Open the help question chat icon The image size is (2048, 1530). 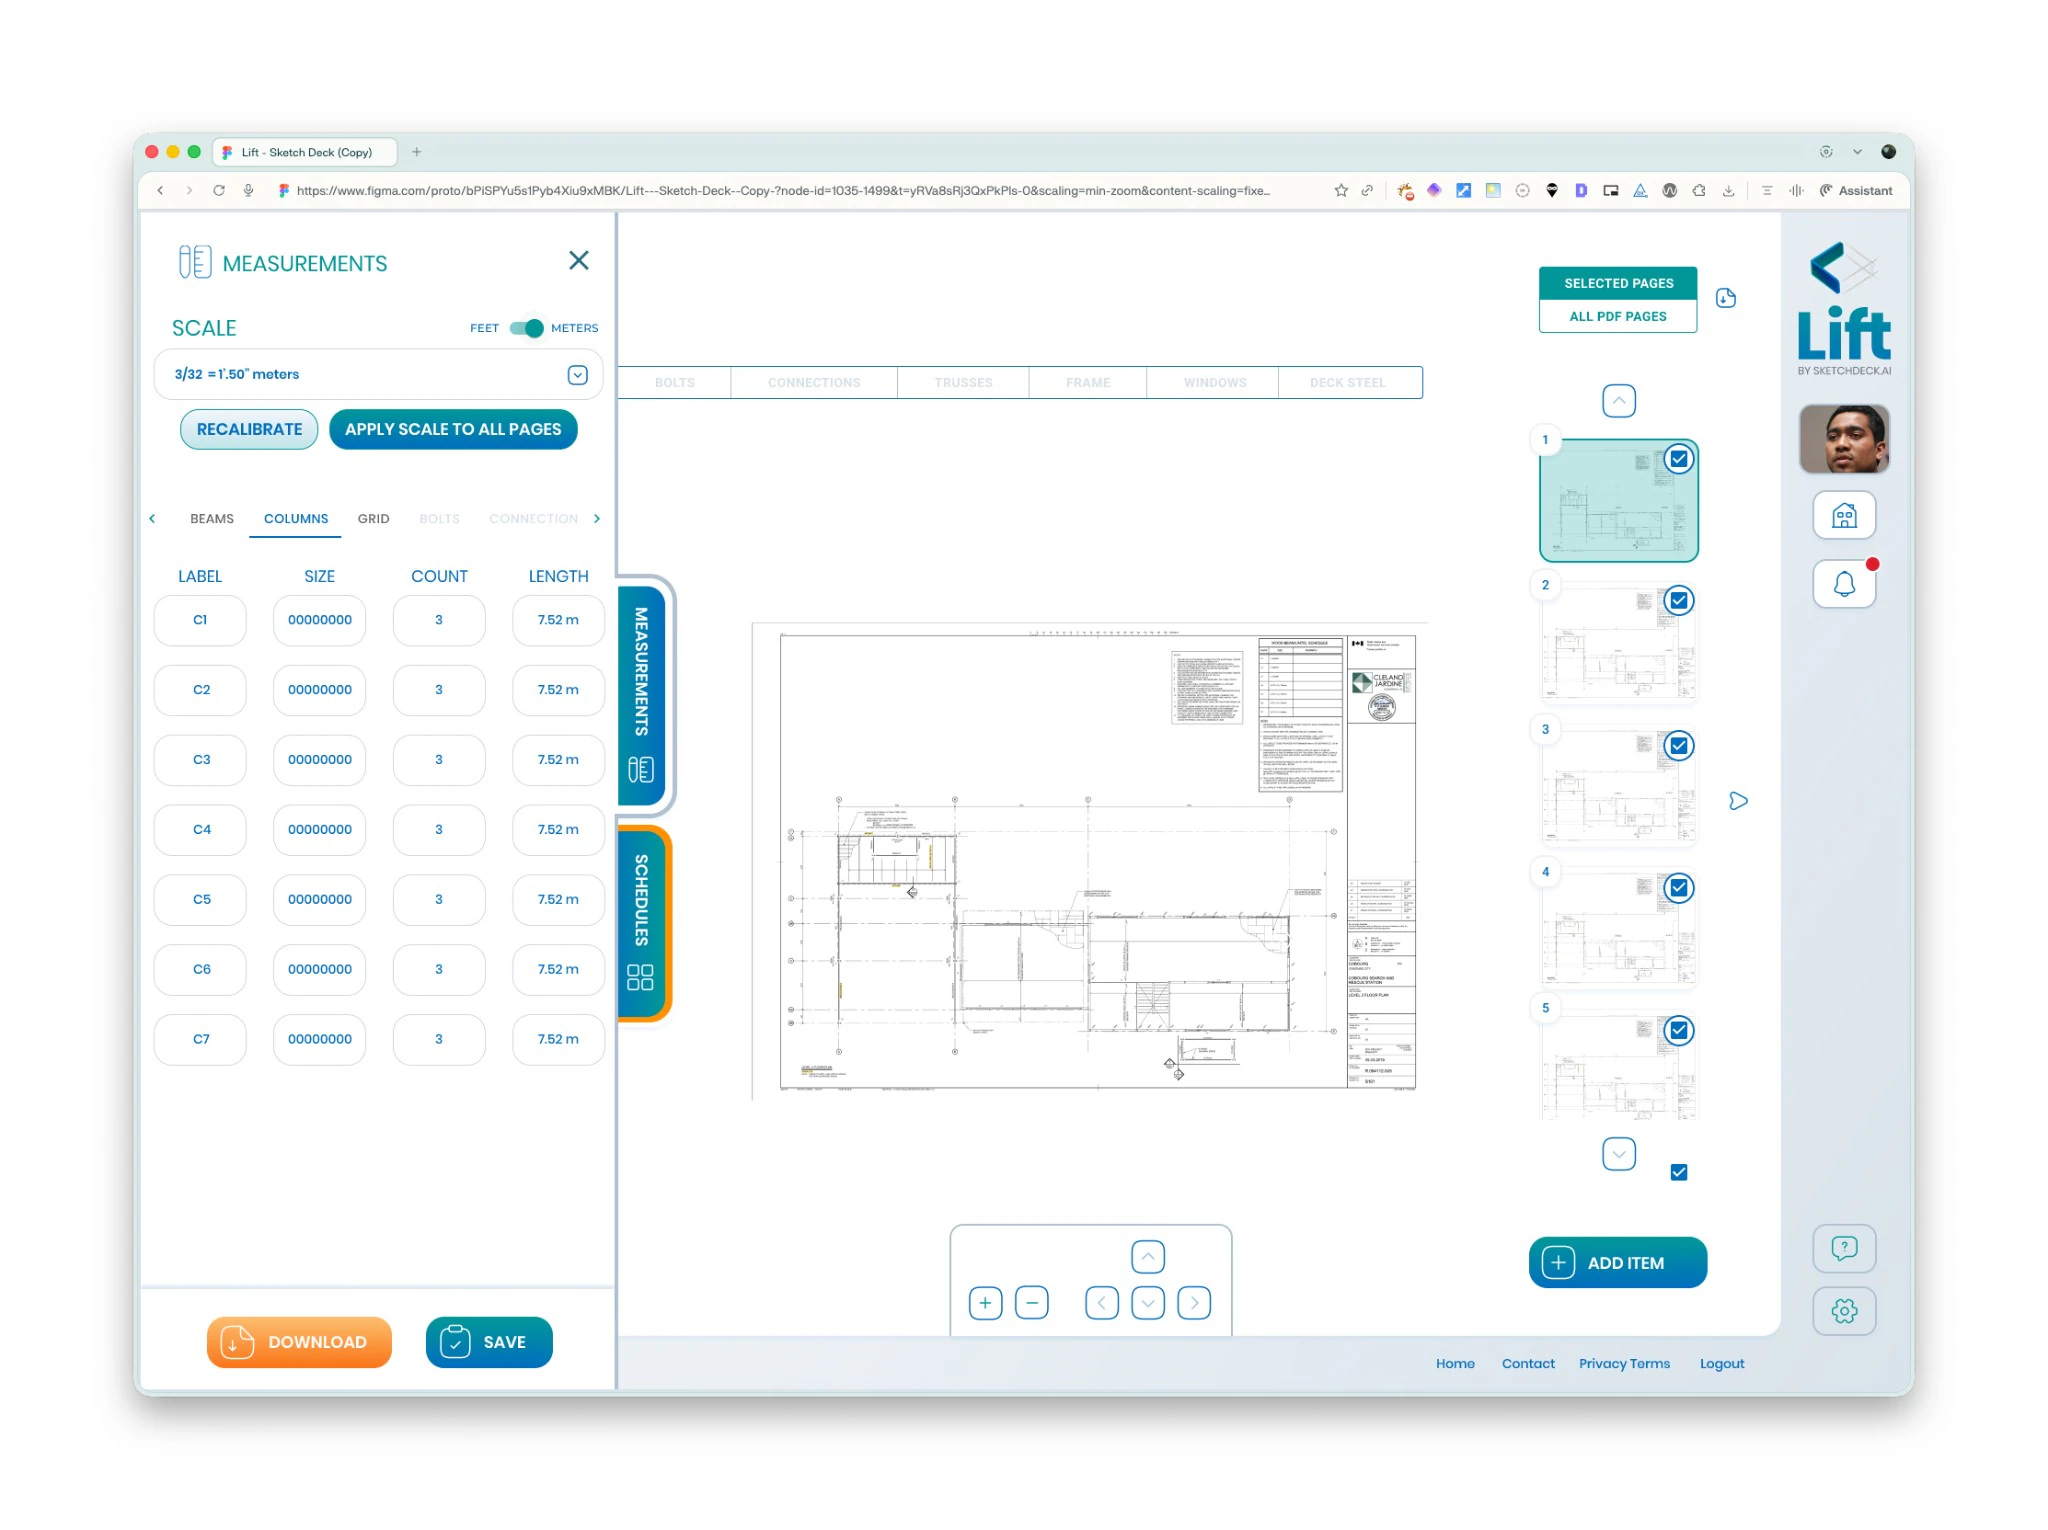1844,1248
